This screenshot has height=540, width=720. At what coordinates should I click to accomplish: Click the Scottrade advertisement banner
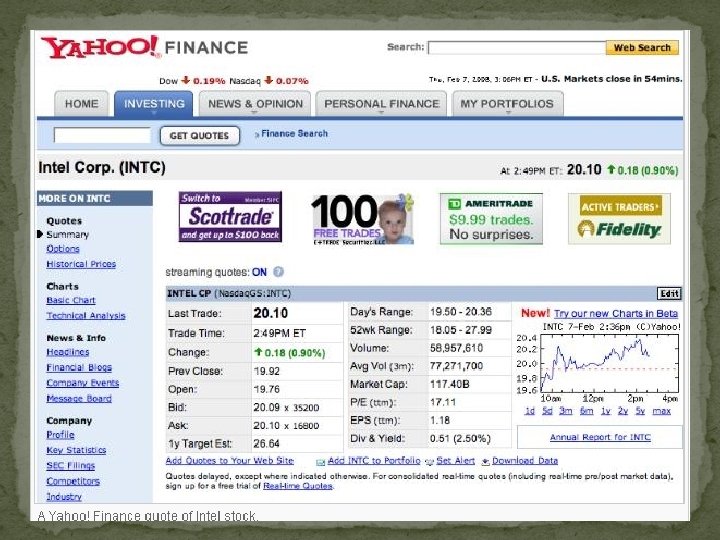click(230, 217)
